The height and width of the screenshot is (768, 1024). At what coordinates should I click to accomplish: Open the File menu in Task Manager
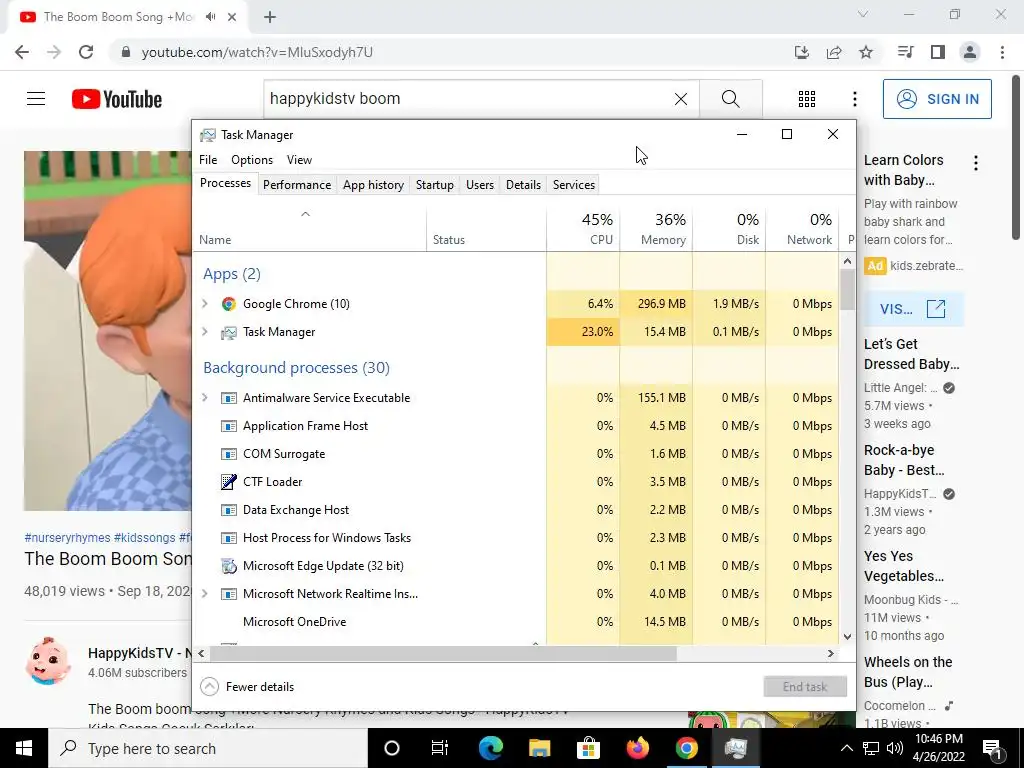208,160
